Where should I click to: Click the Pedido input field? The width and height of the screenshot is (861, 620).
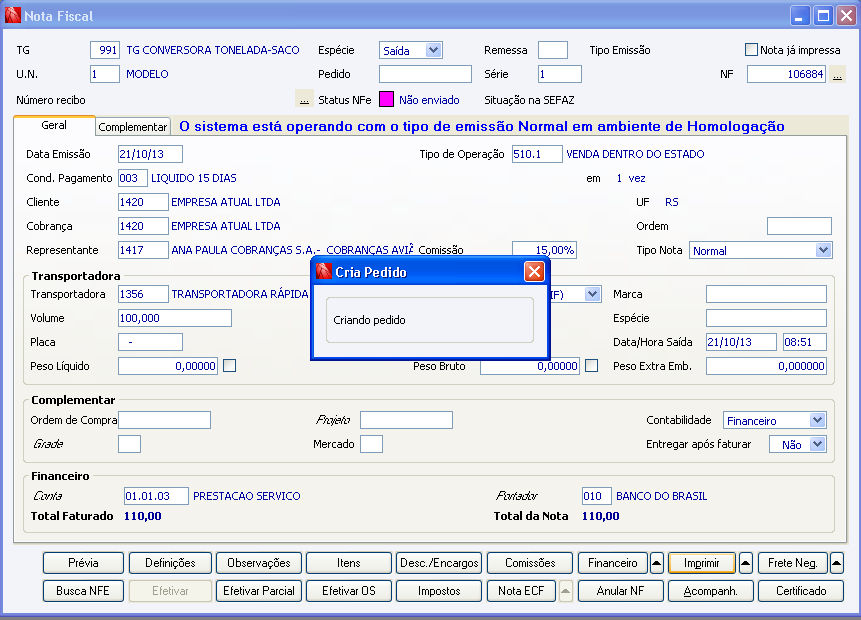(425, 74)
